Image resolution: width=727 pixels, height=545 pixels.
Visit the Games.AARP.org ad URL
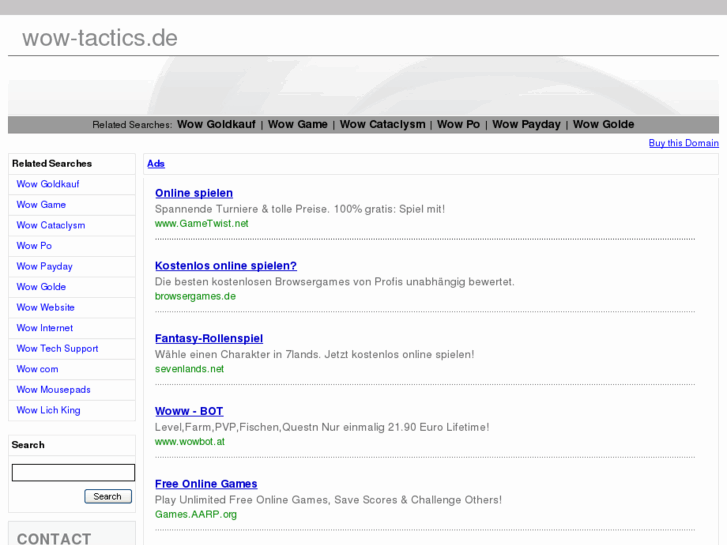[196, 514]
